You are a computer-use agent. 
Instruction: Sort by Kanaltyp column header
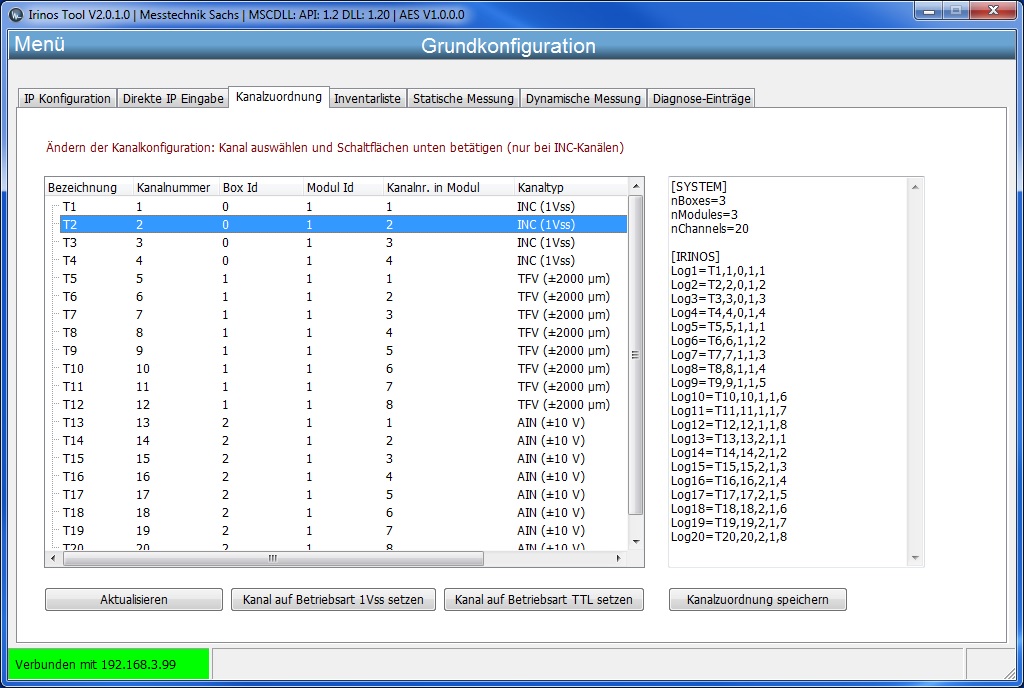click(570, 187)
